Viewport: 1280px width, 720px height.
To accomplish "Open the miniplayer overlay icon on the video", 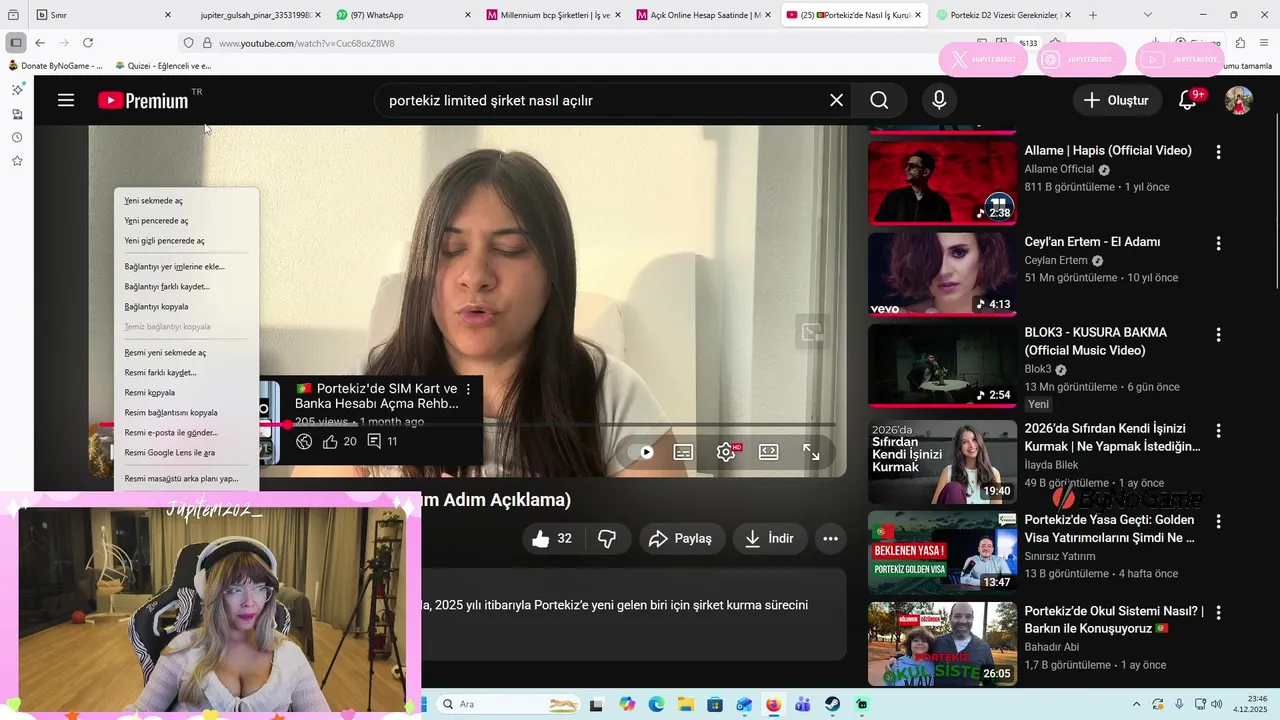I will [812, 331].
